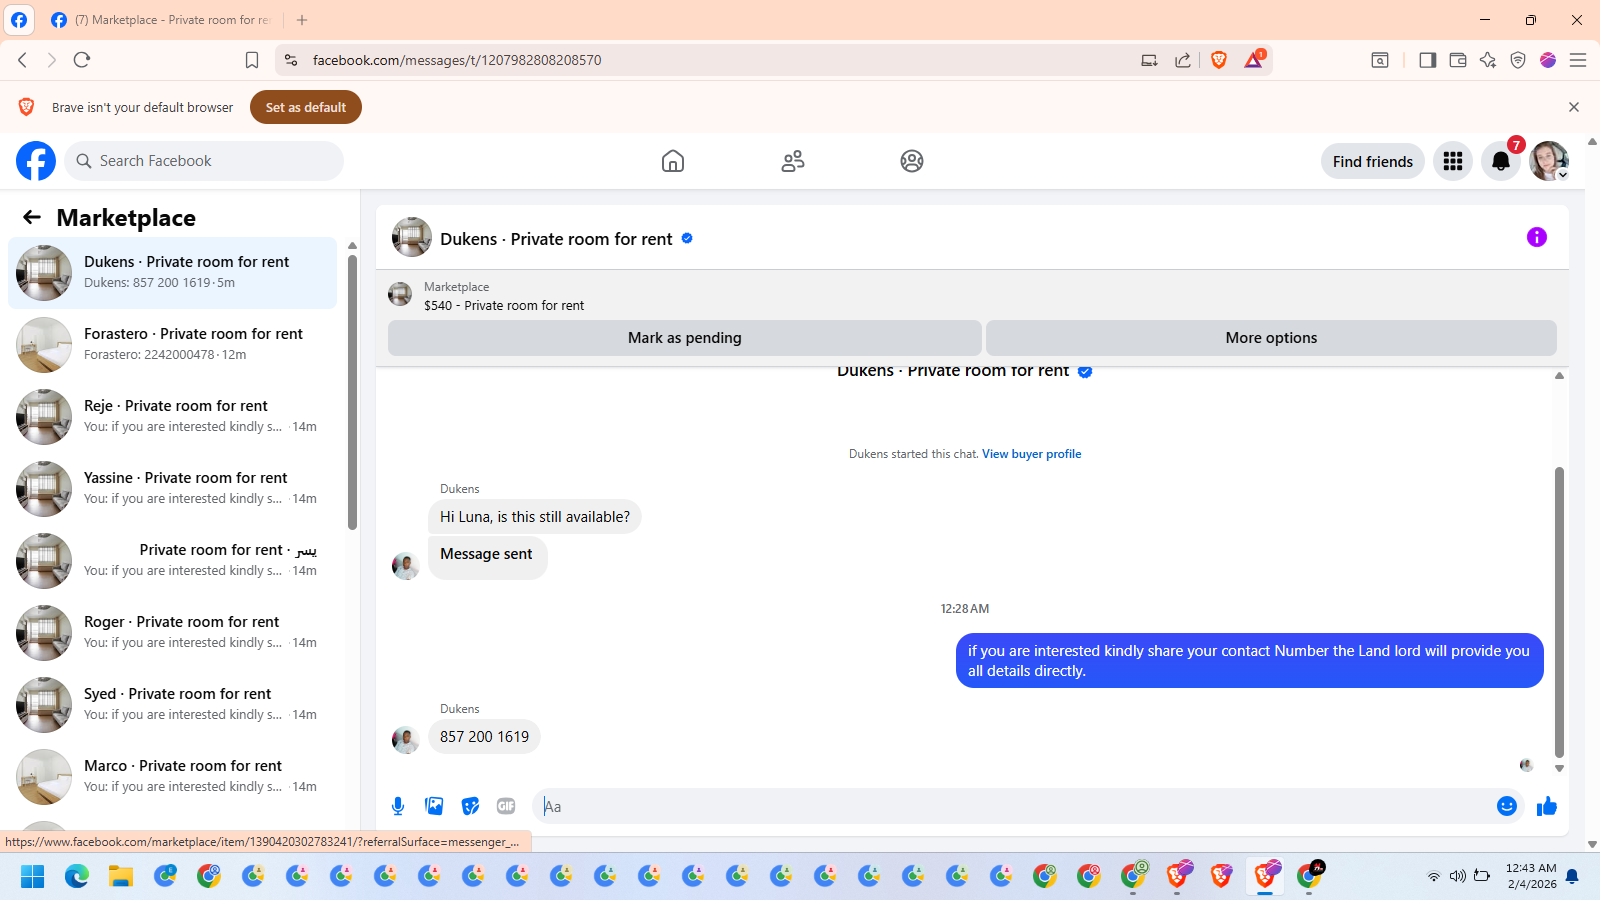
Task: Attach a file with the photo icon
Action: tap(434, 806)
